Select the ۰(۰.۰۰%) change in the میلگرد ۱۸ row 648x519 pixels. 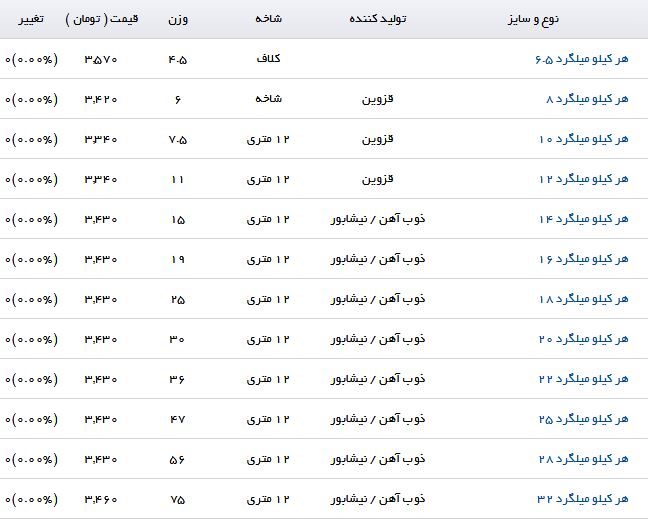pos(31,300)
